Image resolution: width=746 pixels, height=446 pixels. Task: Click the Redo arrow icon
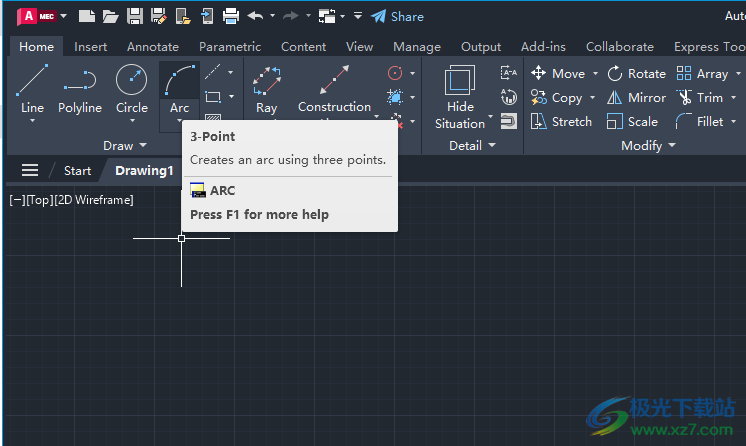click(x=290, y=16)
